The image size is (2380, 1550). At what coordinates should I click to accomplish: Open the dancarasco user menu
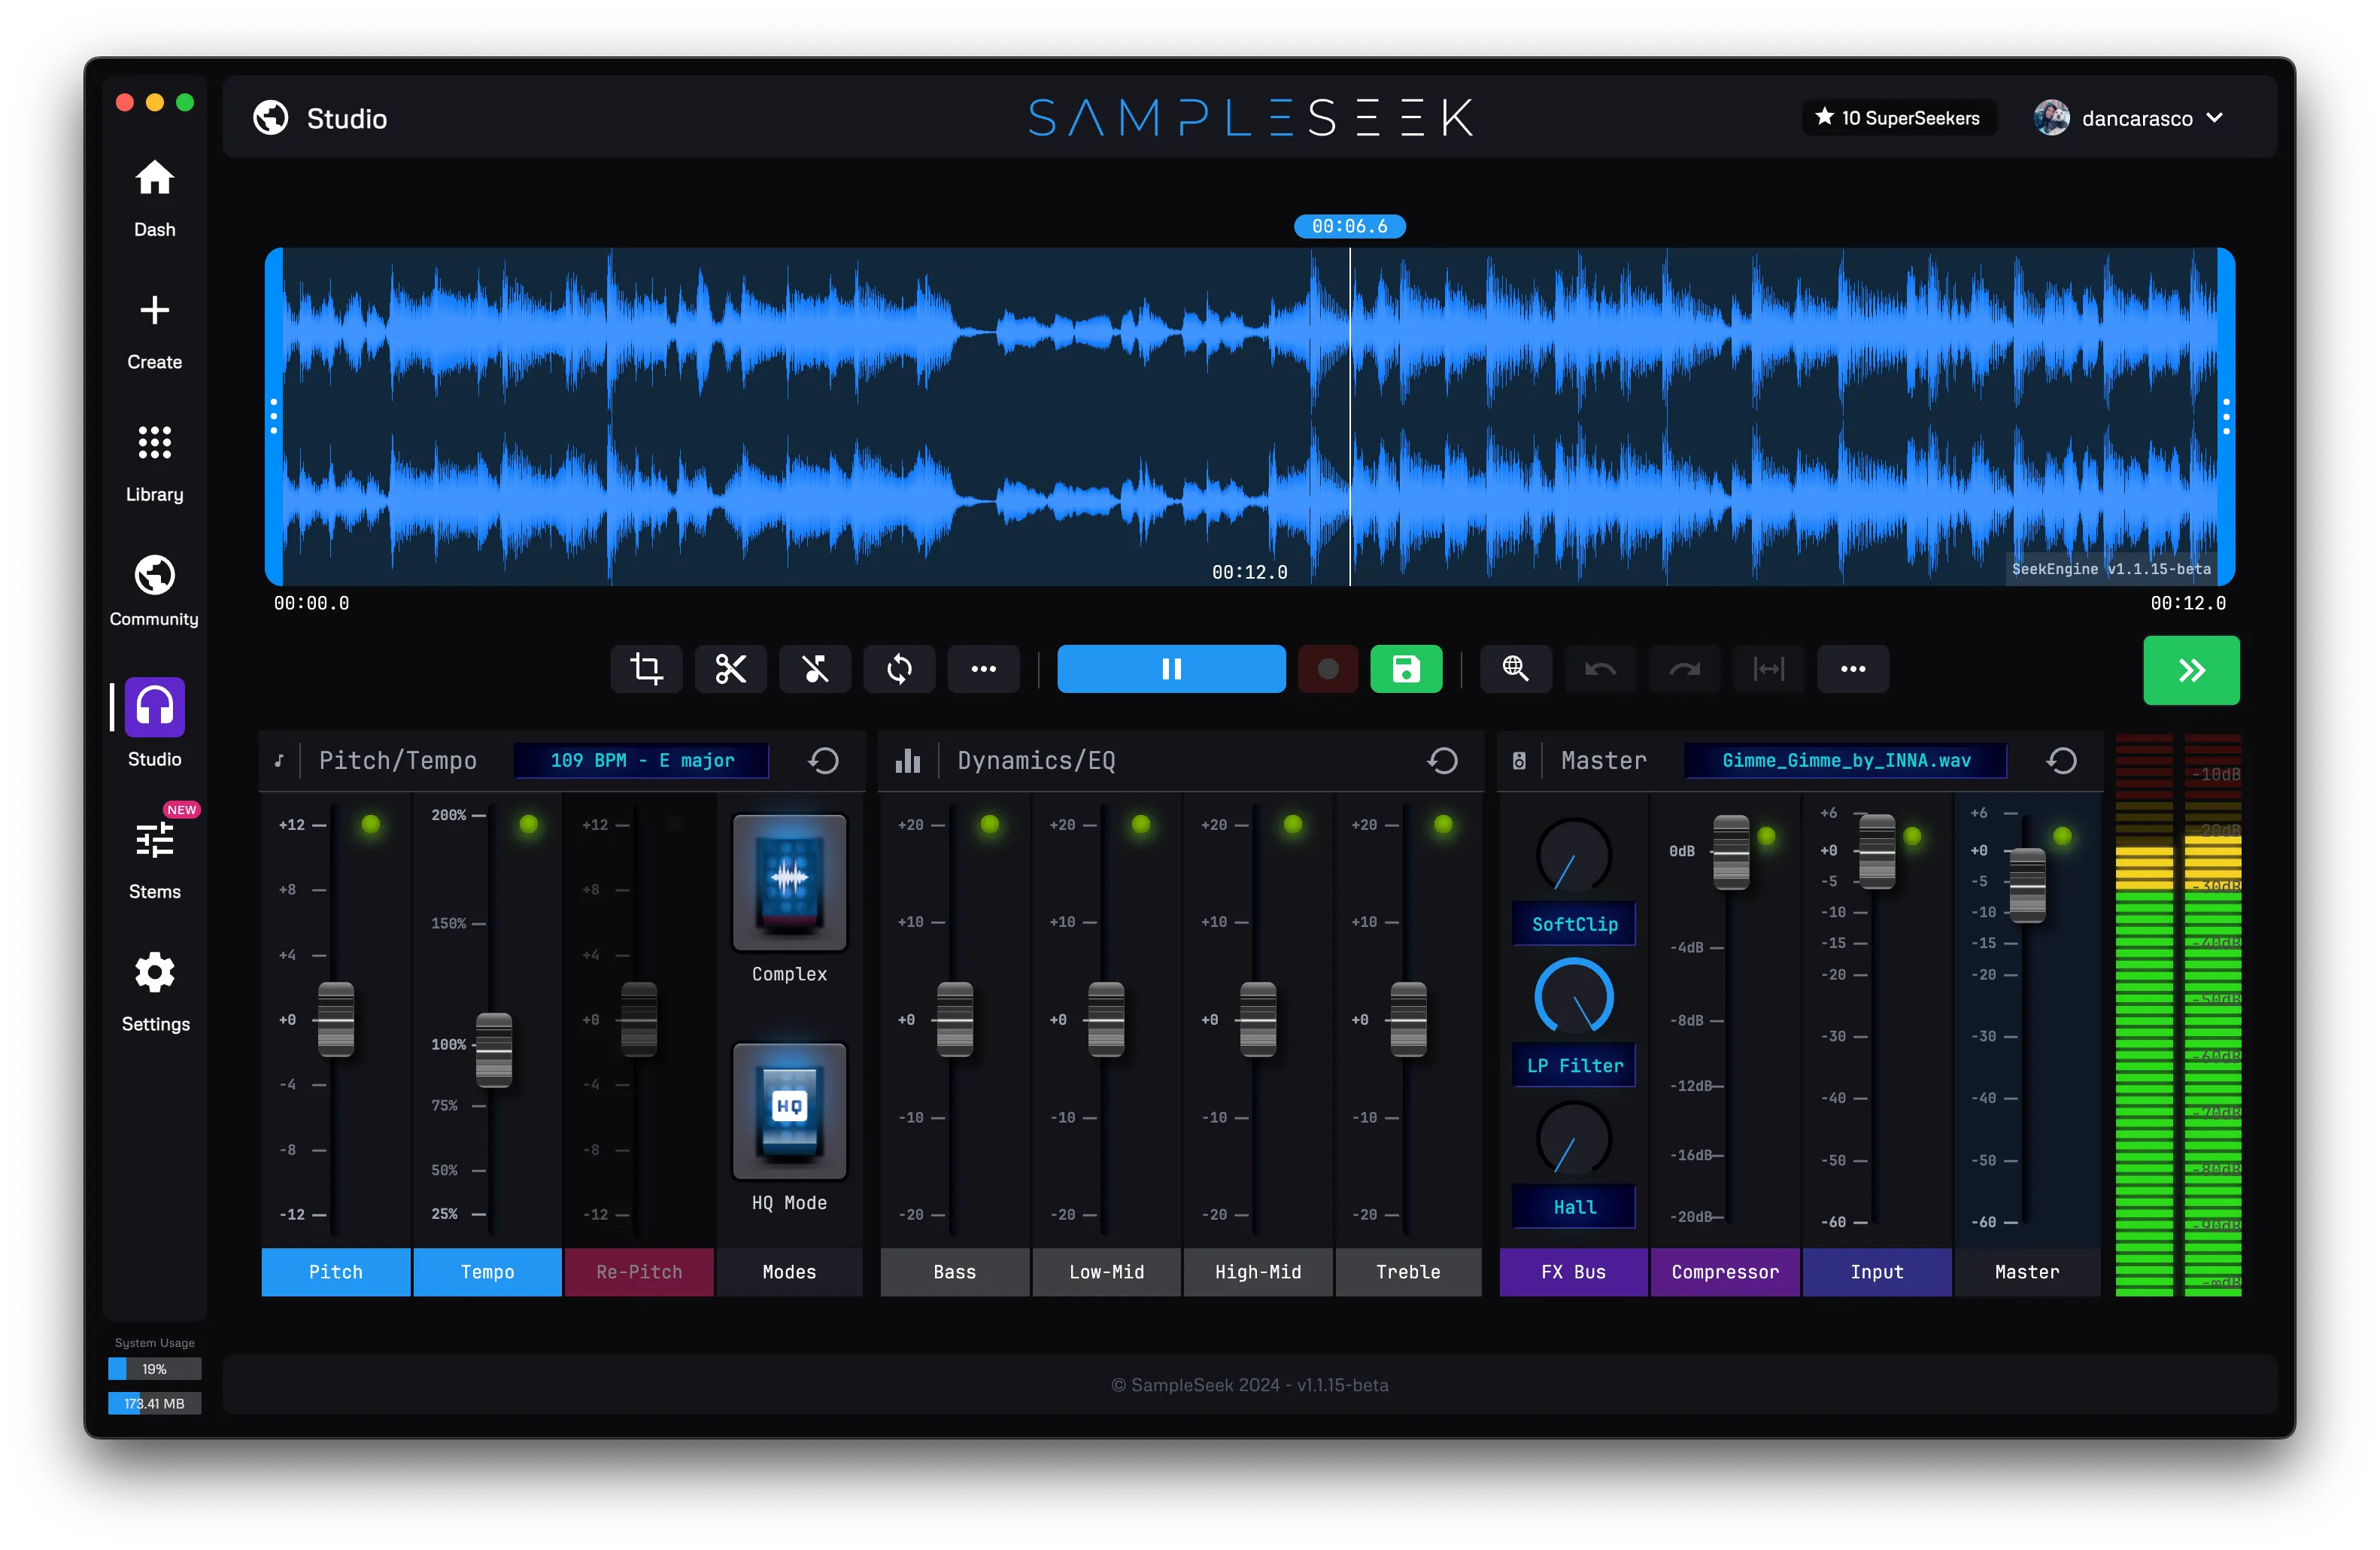pyautogui.click(x=2129, y=118)
